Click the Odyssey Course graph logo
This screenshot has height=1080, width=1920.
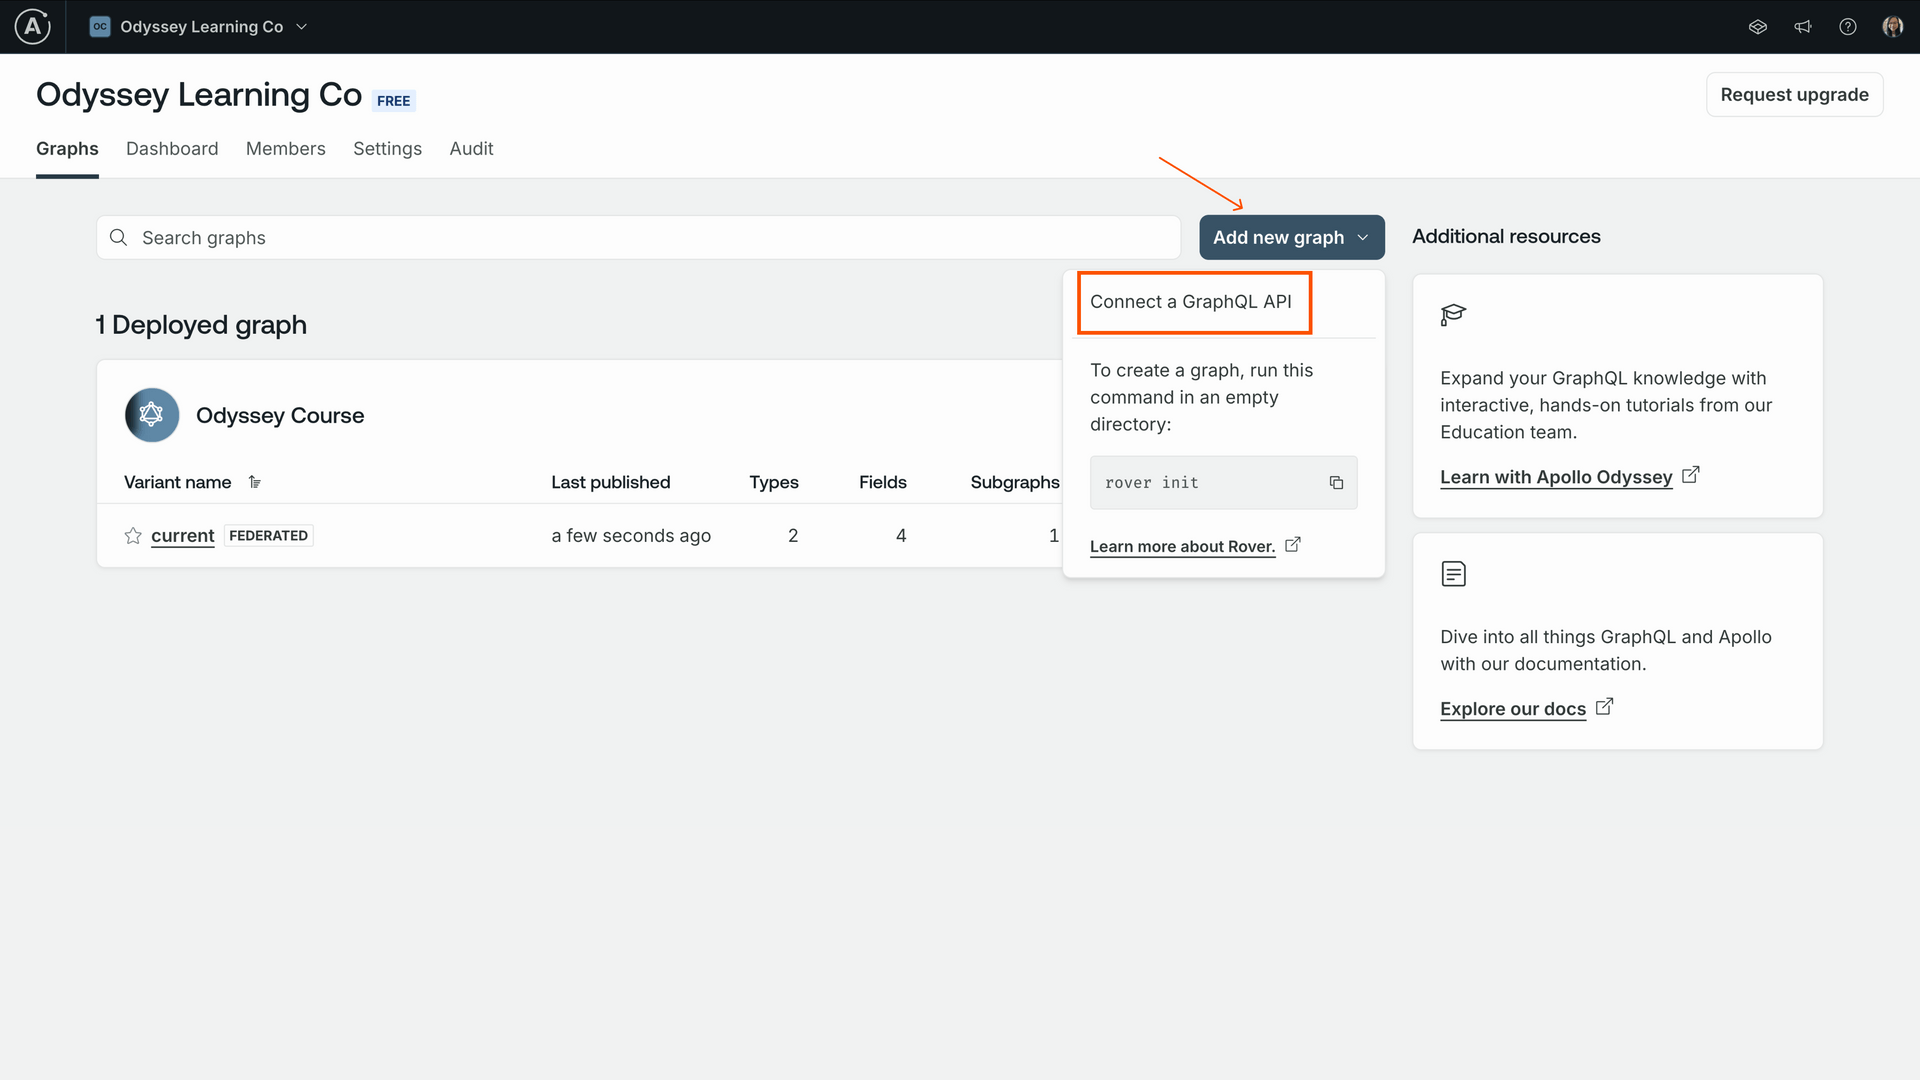(x=152, y=415)
